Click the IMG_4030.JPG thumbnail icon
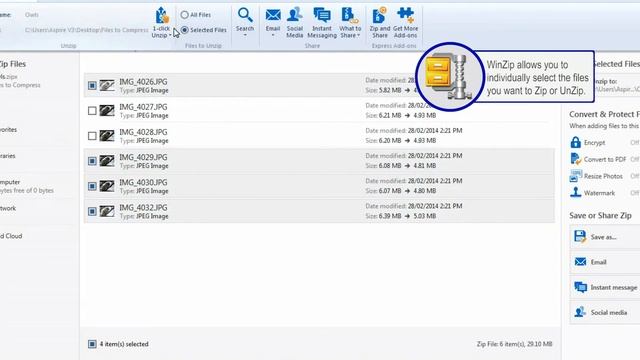 pos(107,186)
